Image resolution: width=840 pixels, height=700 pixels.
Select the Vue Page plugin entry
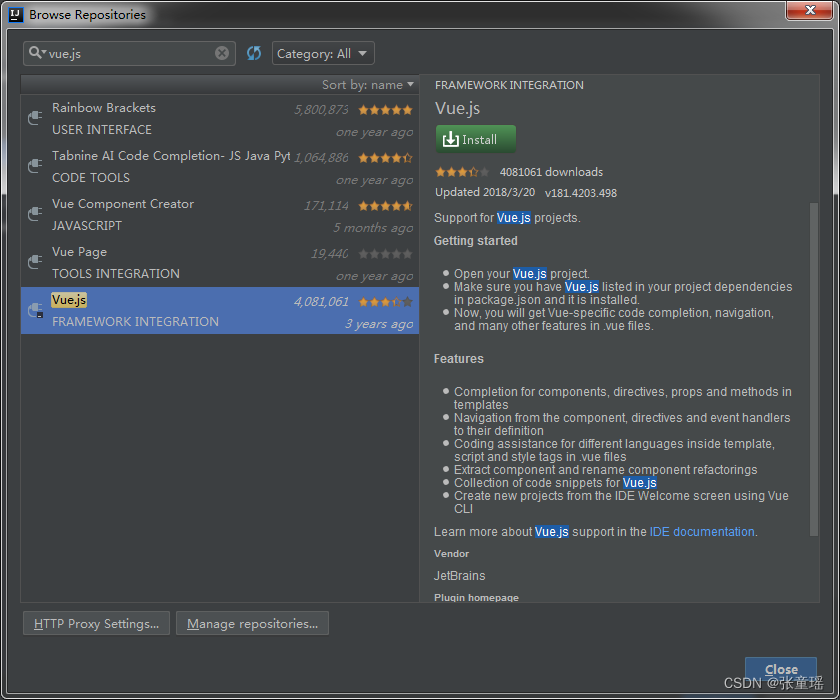coord(220,263)
